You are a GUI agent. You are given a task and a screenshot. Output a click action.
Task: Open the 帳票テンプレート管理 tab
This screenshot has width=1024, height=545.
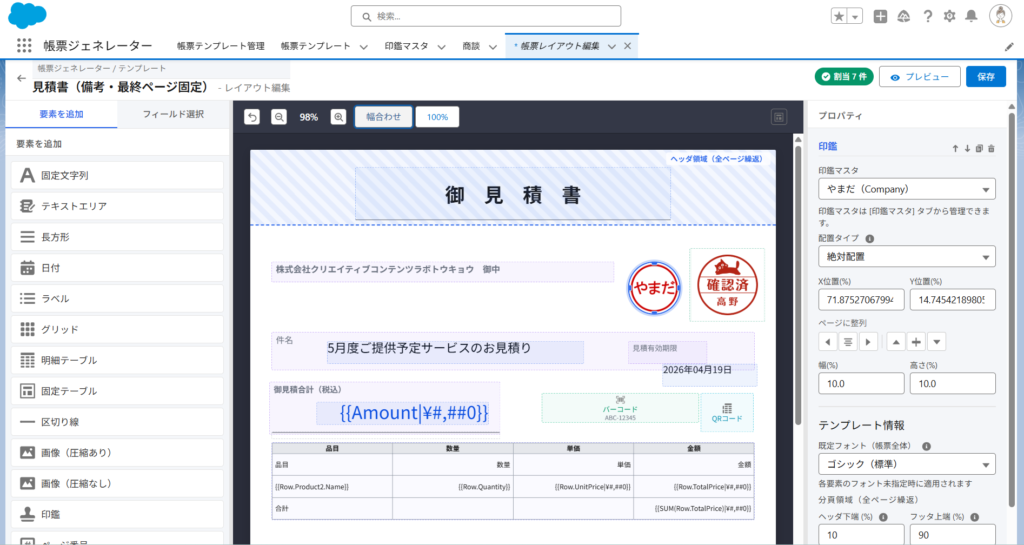(x=221, y=46)
